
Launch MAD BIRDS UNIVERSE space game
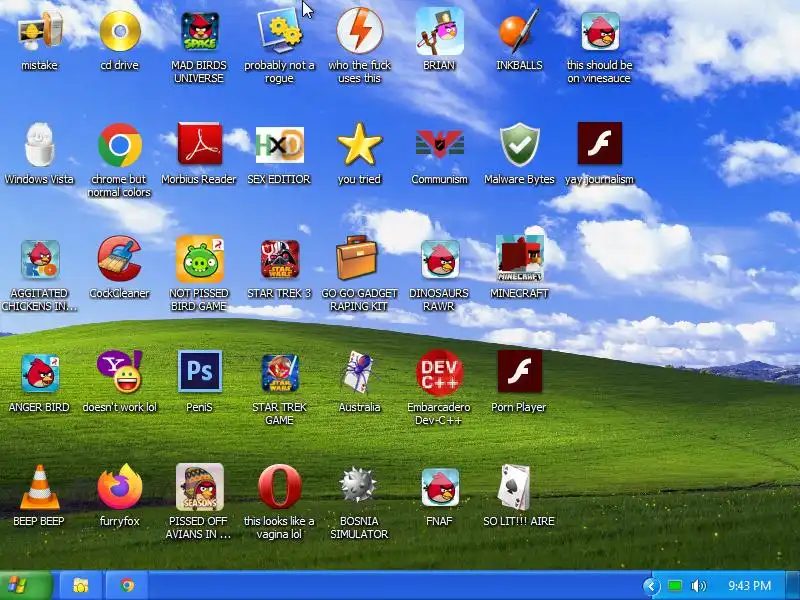pos(199,31)
